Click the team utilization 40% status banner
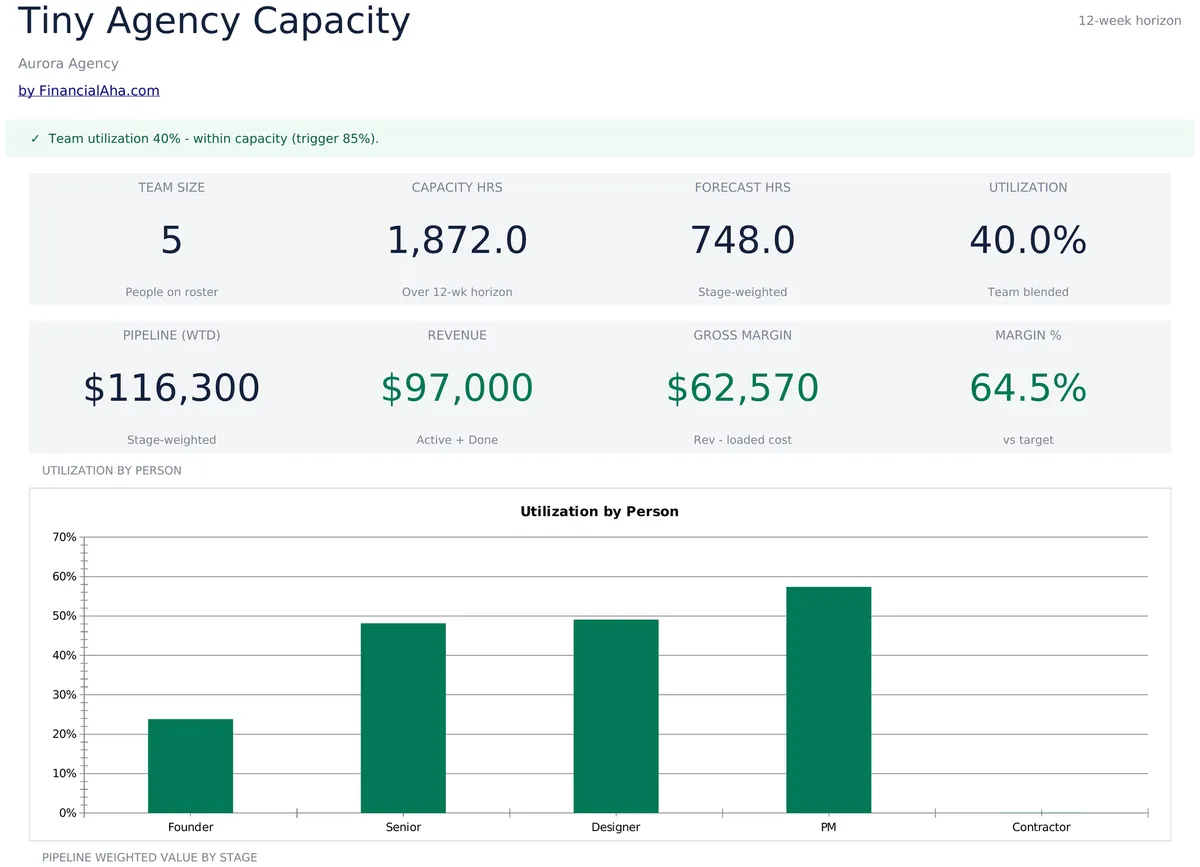Viewport: 1200px width, 867px height. point(600,138)
